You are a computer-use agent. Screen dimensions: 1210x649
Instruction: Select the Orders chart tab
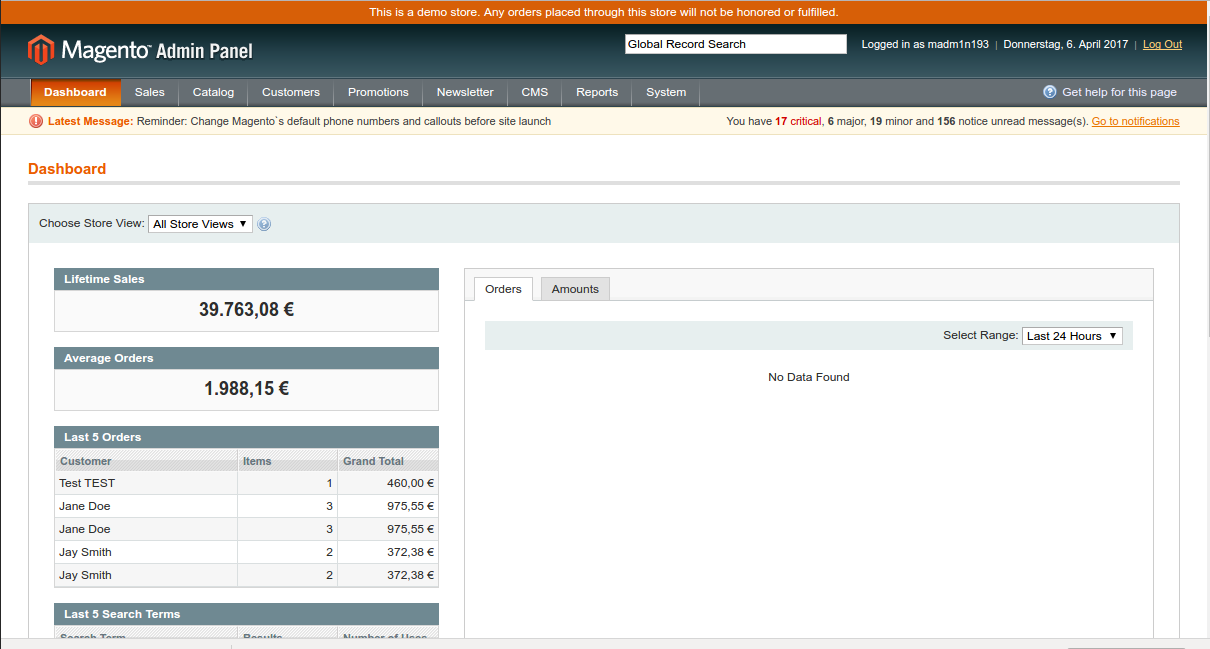pos(503,289)
